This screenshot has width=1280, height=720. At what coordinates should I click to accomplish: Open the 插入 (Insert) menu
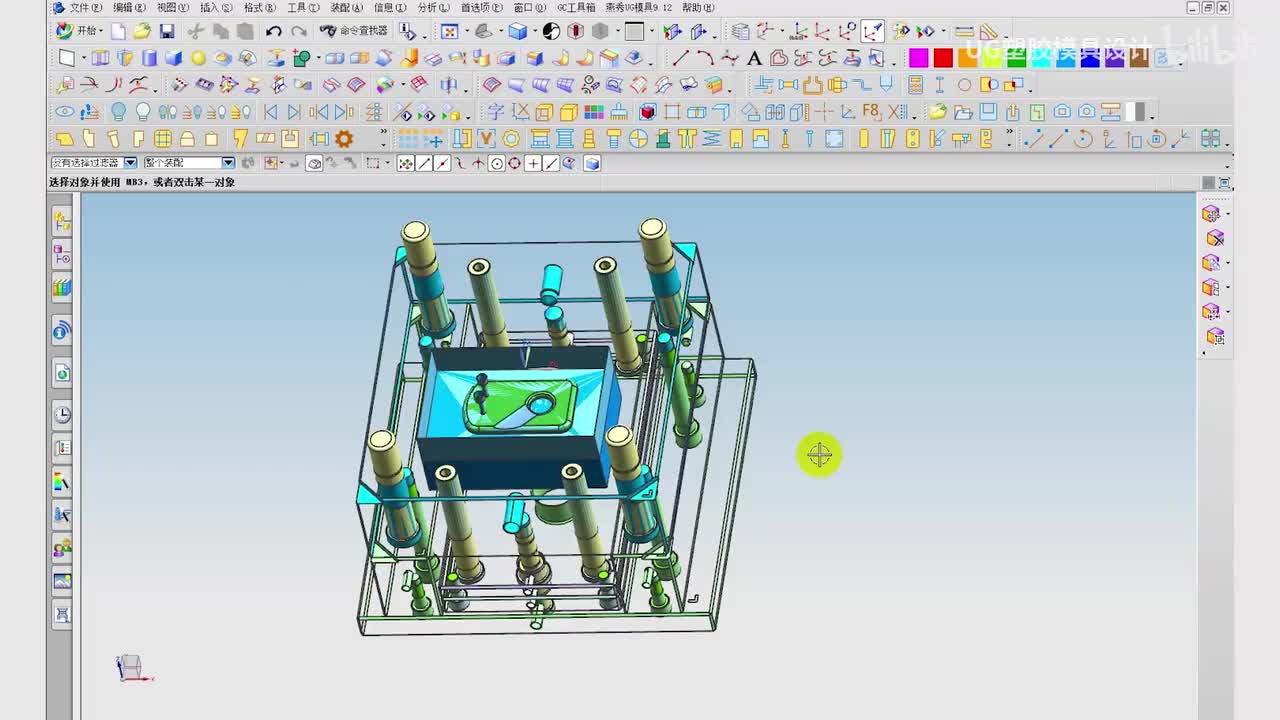216,7
